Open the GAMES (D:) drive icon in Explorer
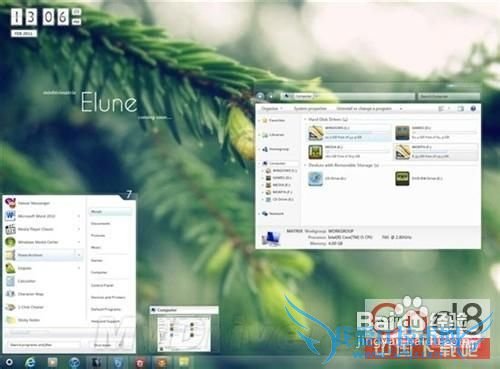The width and height of the screenshot is (500, 369). click(402, 132)
